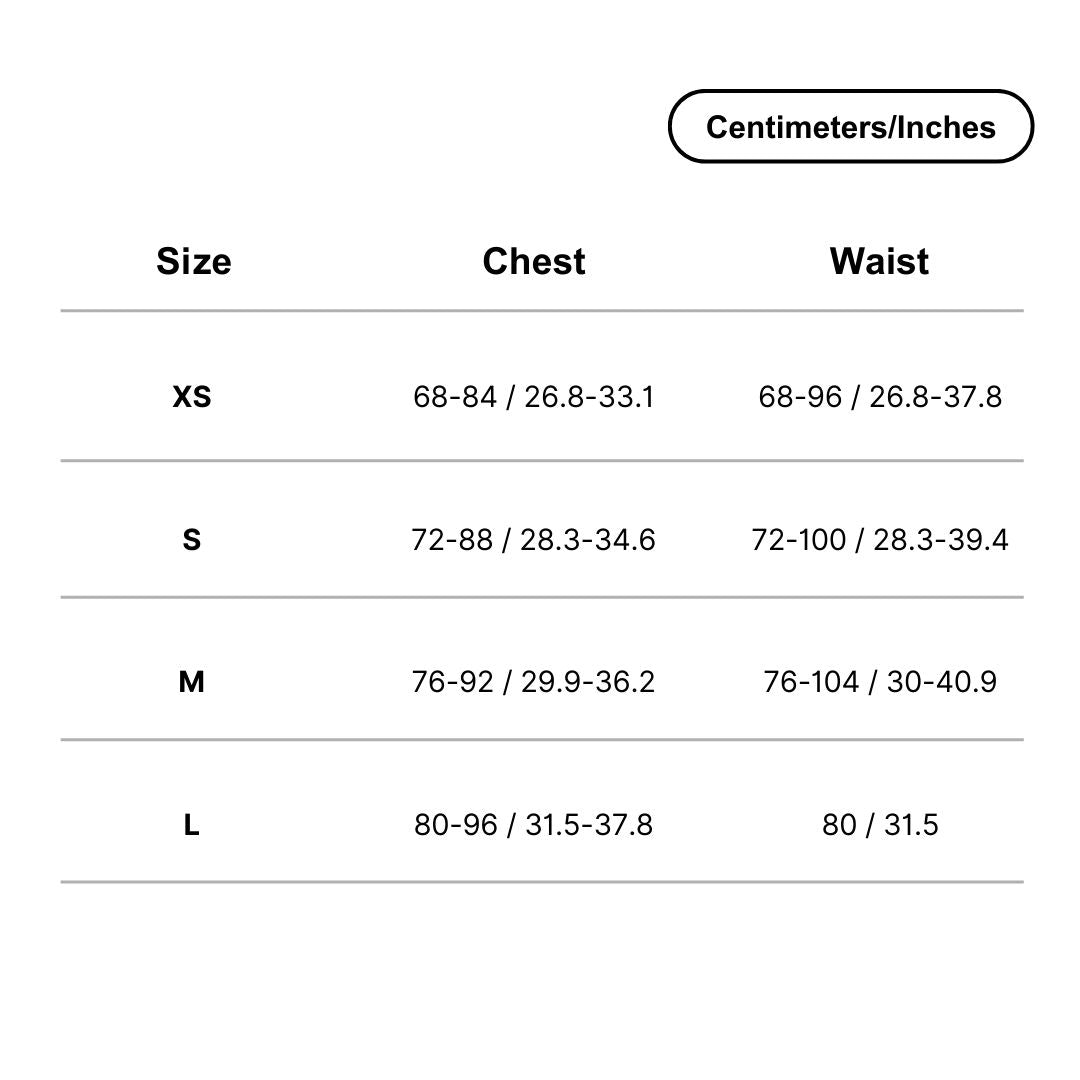Click S waist value 72-100 / 28.3-39.4
Image resolution: width=1080 pixels, height=1080 pixels.
pyautogui.click(x=880, y=539)
